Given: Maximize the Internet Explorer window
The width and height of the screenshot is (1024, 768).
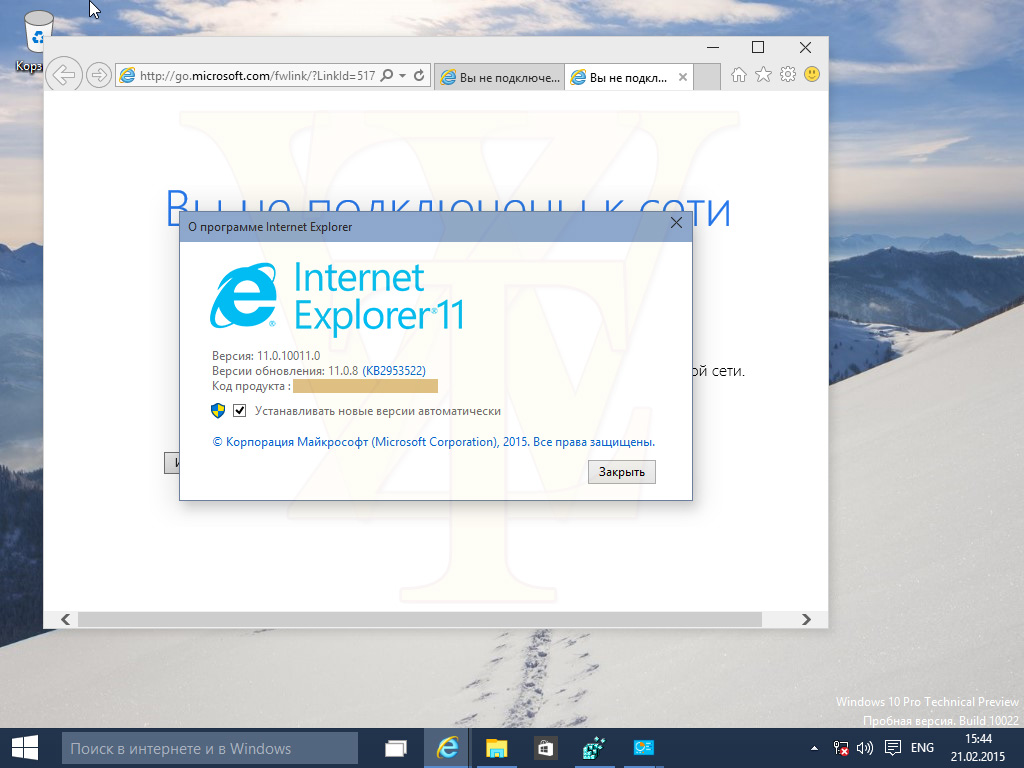Looking at the screenshot, I should pyautogui.click(x=758, y=48).
